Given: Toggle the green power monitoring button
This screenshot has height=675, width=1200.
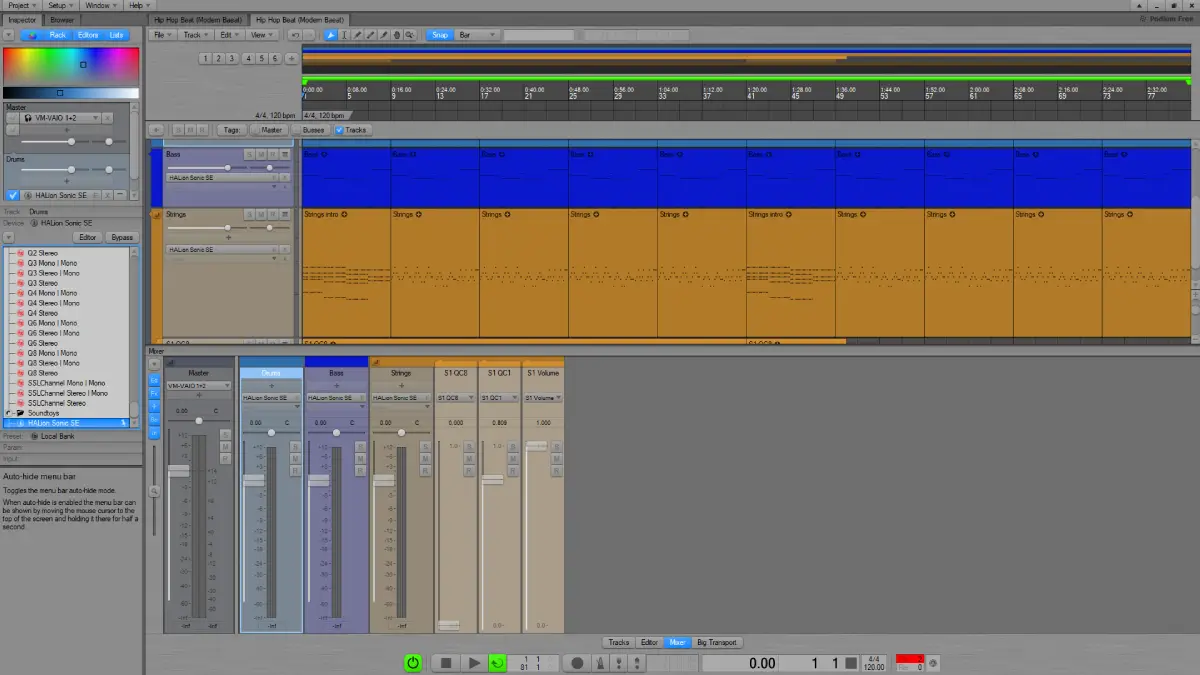Looking at the screenshot, I should (413, 662).
